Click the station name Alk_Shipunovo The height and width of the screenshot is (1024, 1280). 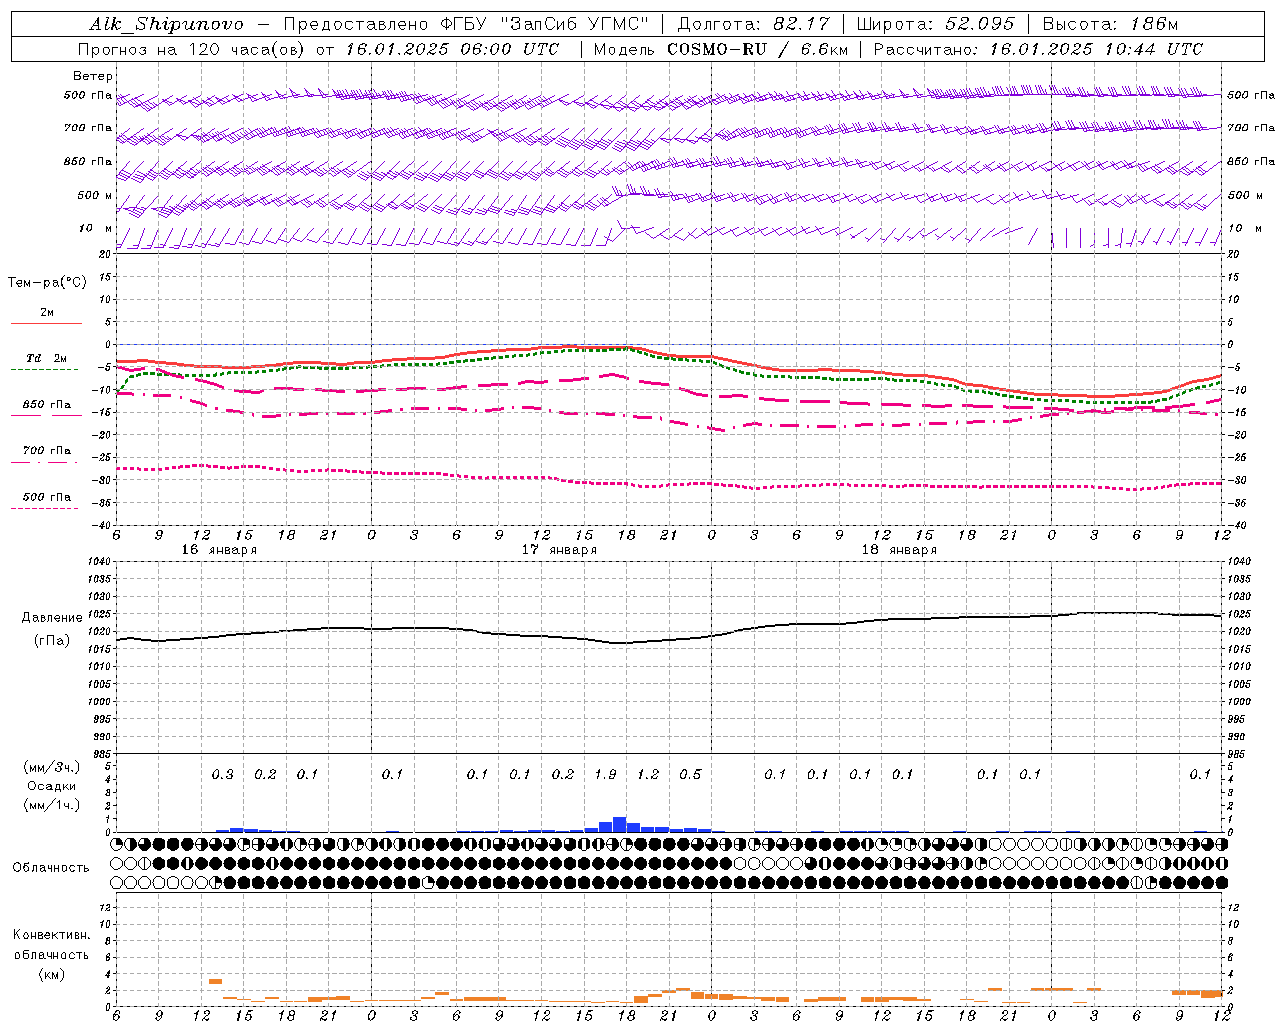166,24
